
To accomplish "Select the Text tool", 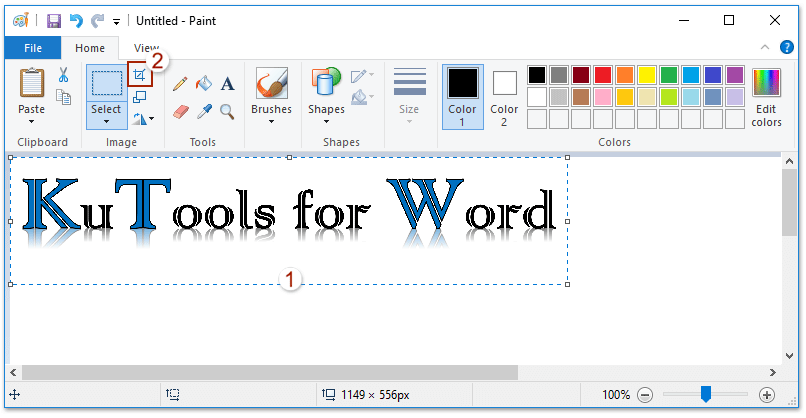I will (228, 83).
